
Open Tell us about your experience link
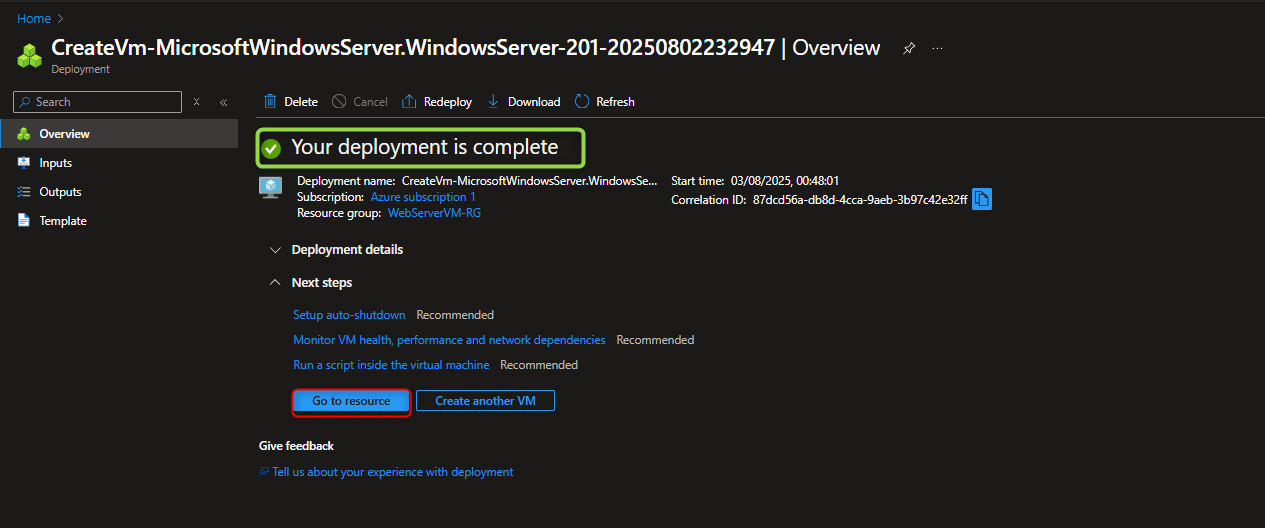[x=393, y=472]
